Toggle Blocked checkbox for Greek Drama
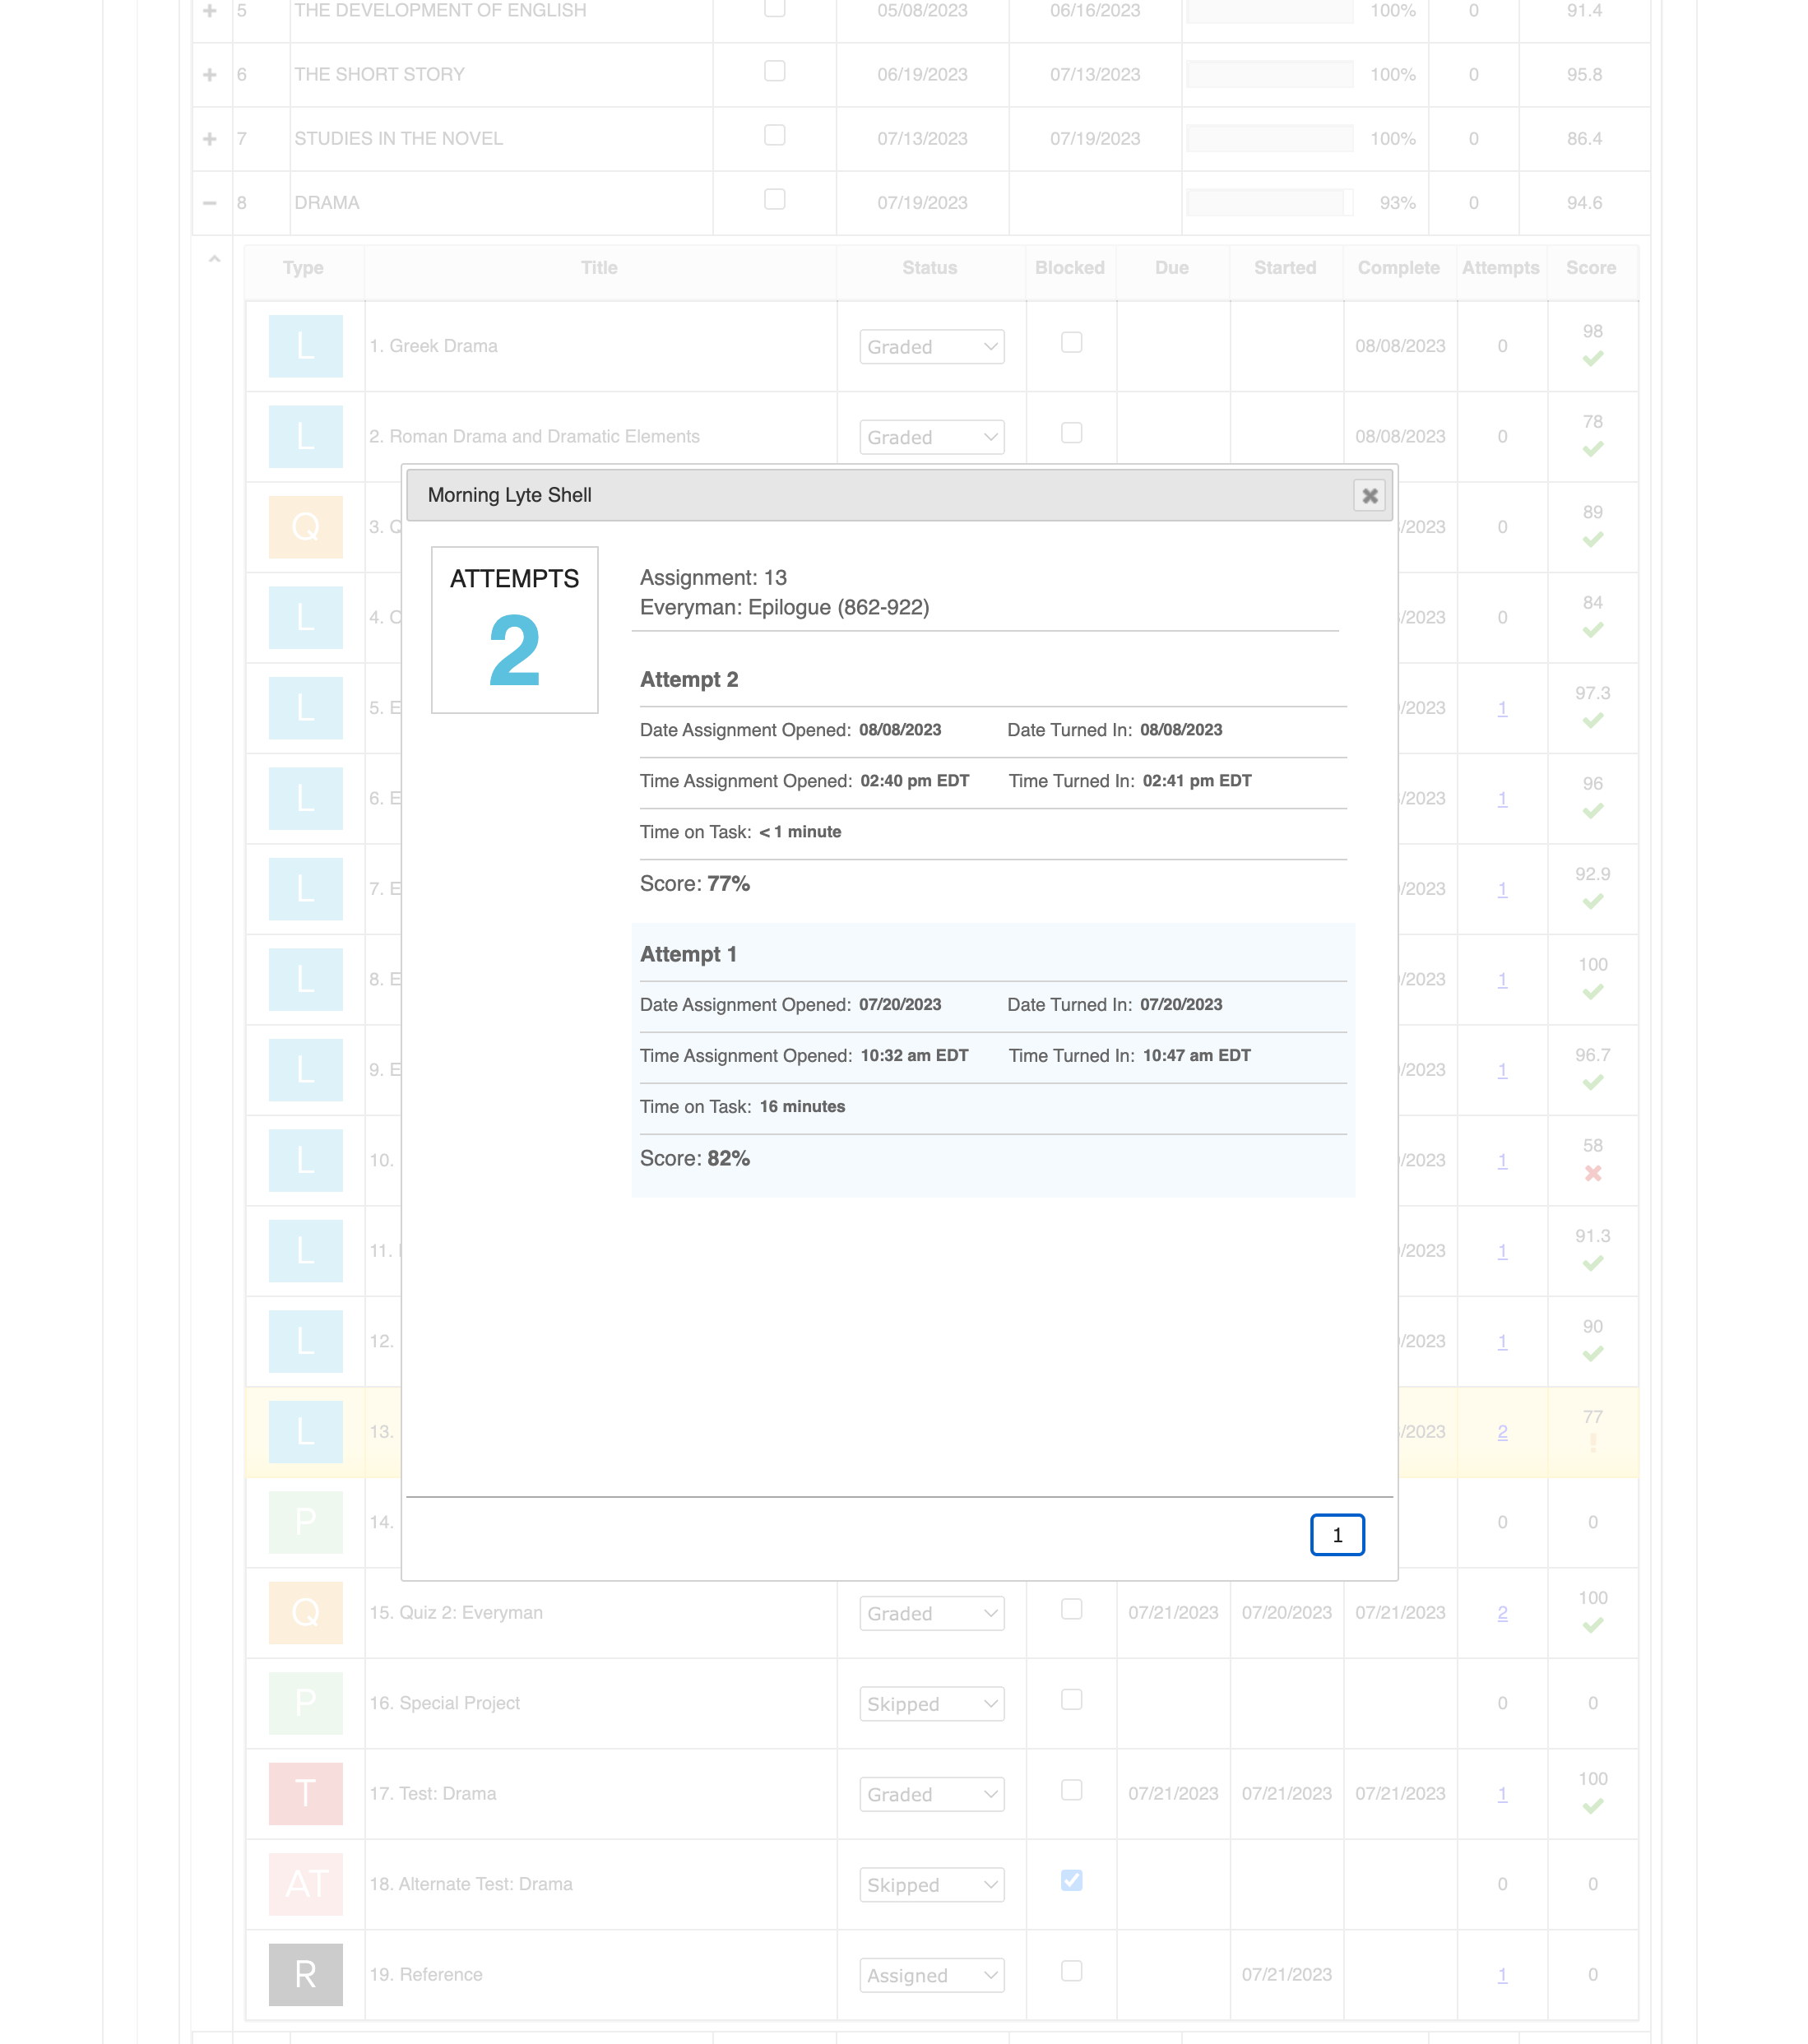The width and height of the screenshot is (1808, 2044). [1071, 342]
